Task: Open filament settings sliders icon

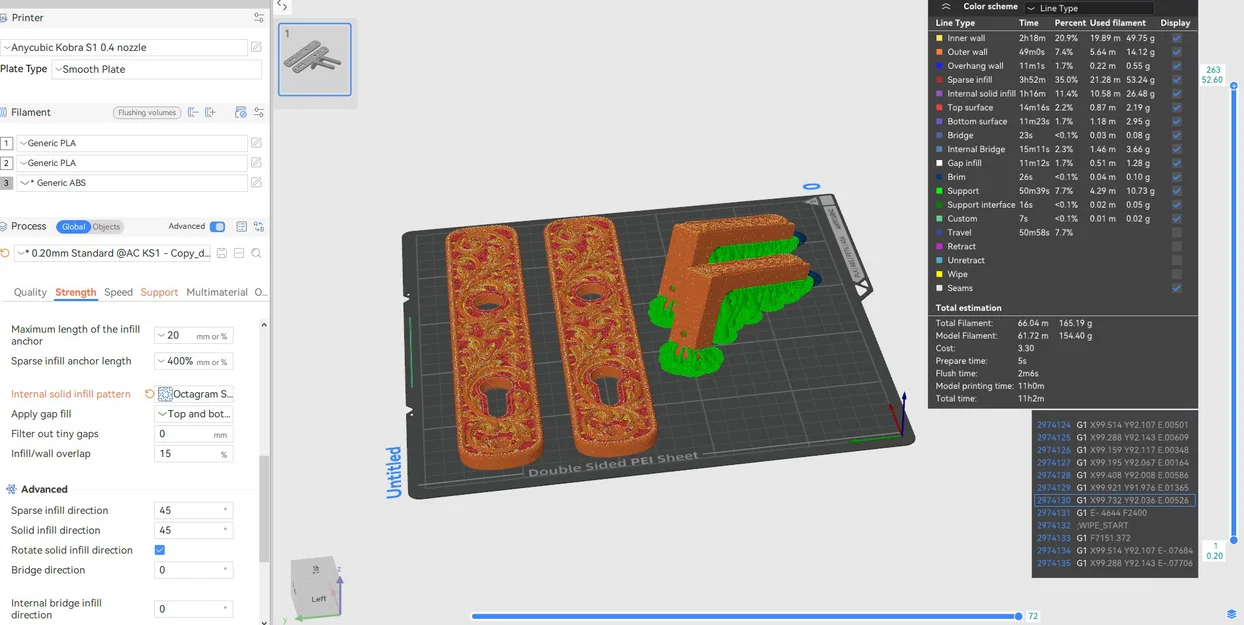Action: click(258, 113)
